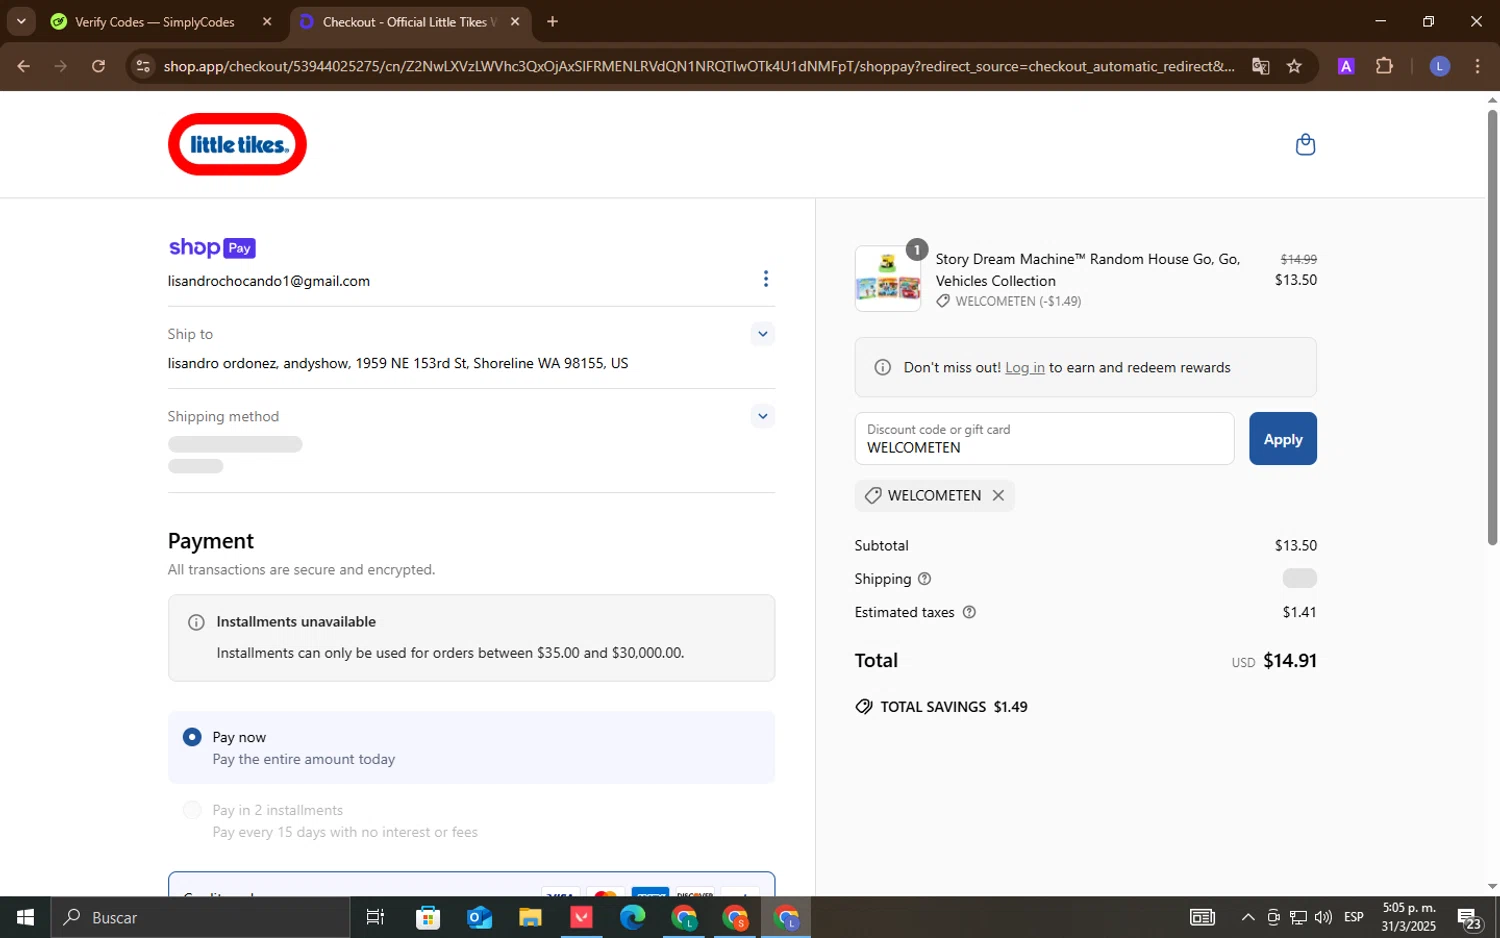1500x938 pixels.
Task: Remove the applied WELCOMETEN code tag
Action: tap(998, 496)
